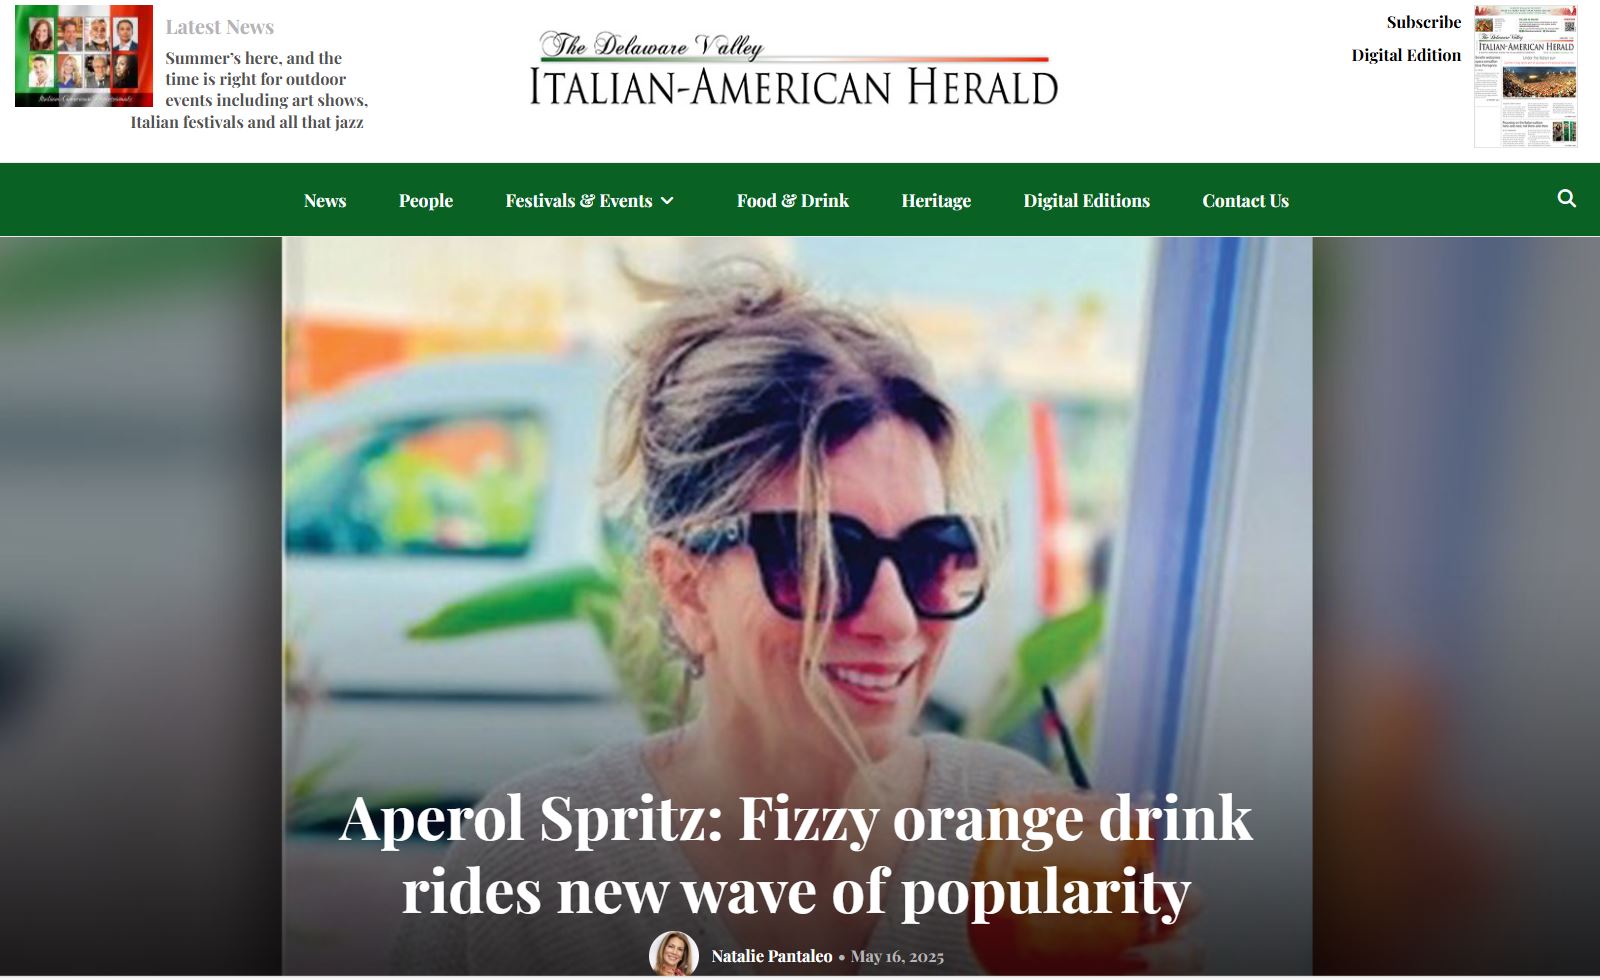Expand the Festivals & Events chevron
1600x980 pixels.
click(667, 201)
